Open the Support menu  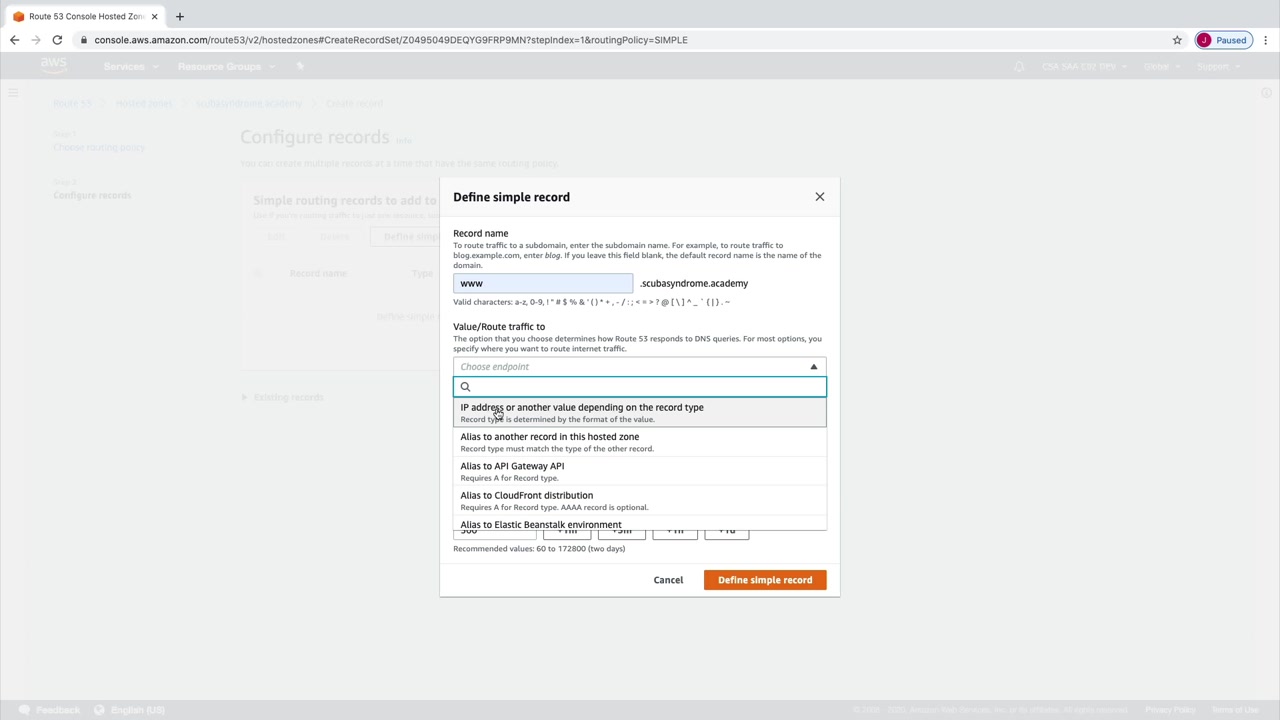(x=1217, y=67)
